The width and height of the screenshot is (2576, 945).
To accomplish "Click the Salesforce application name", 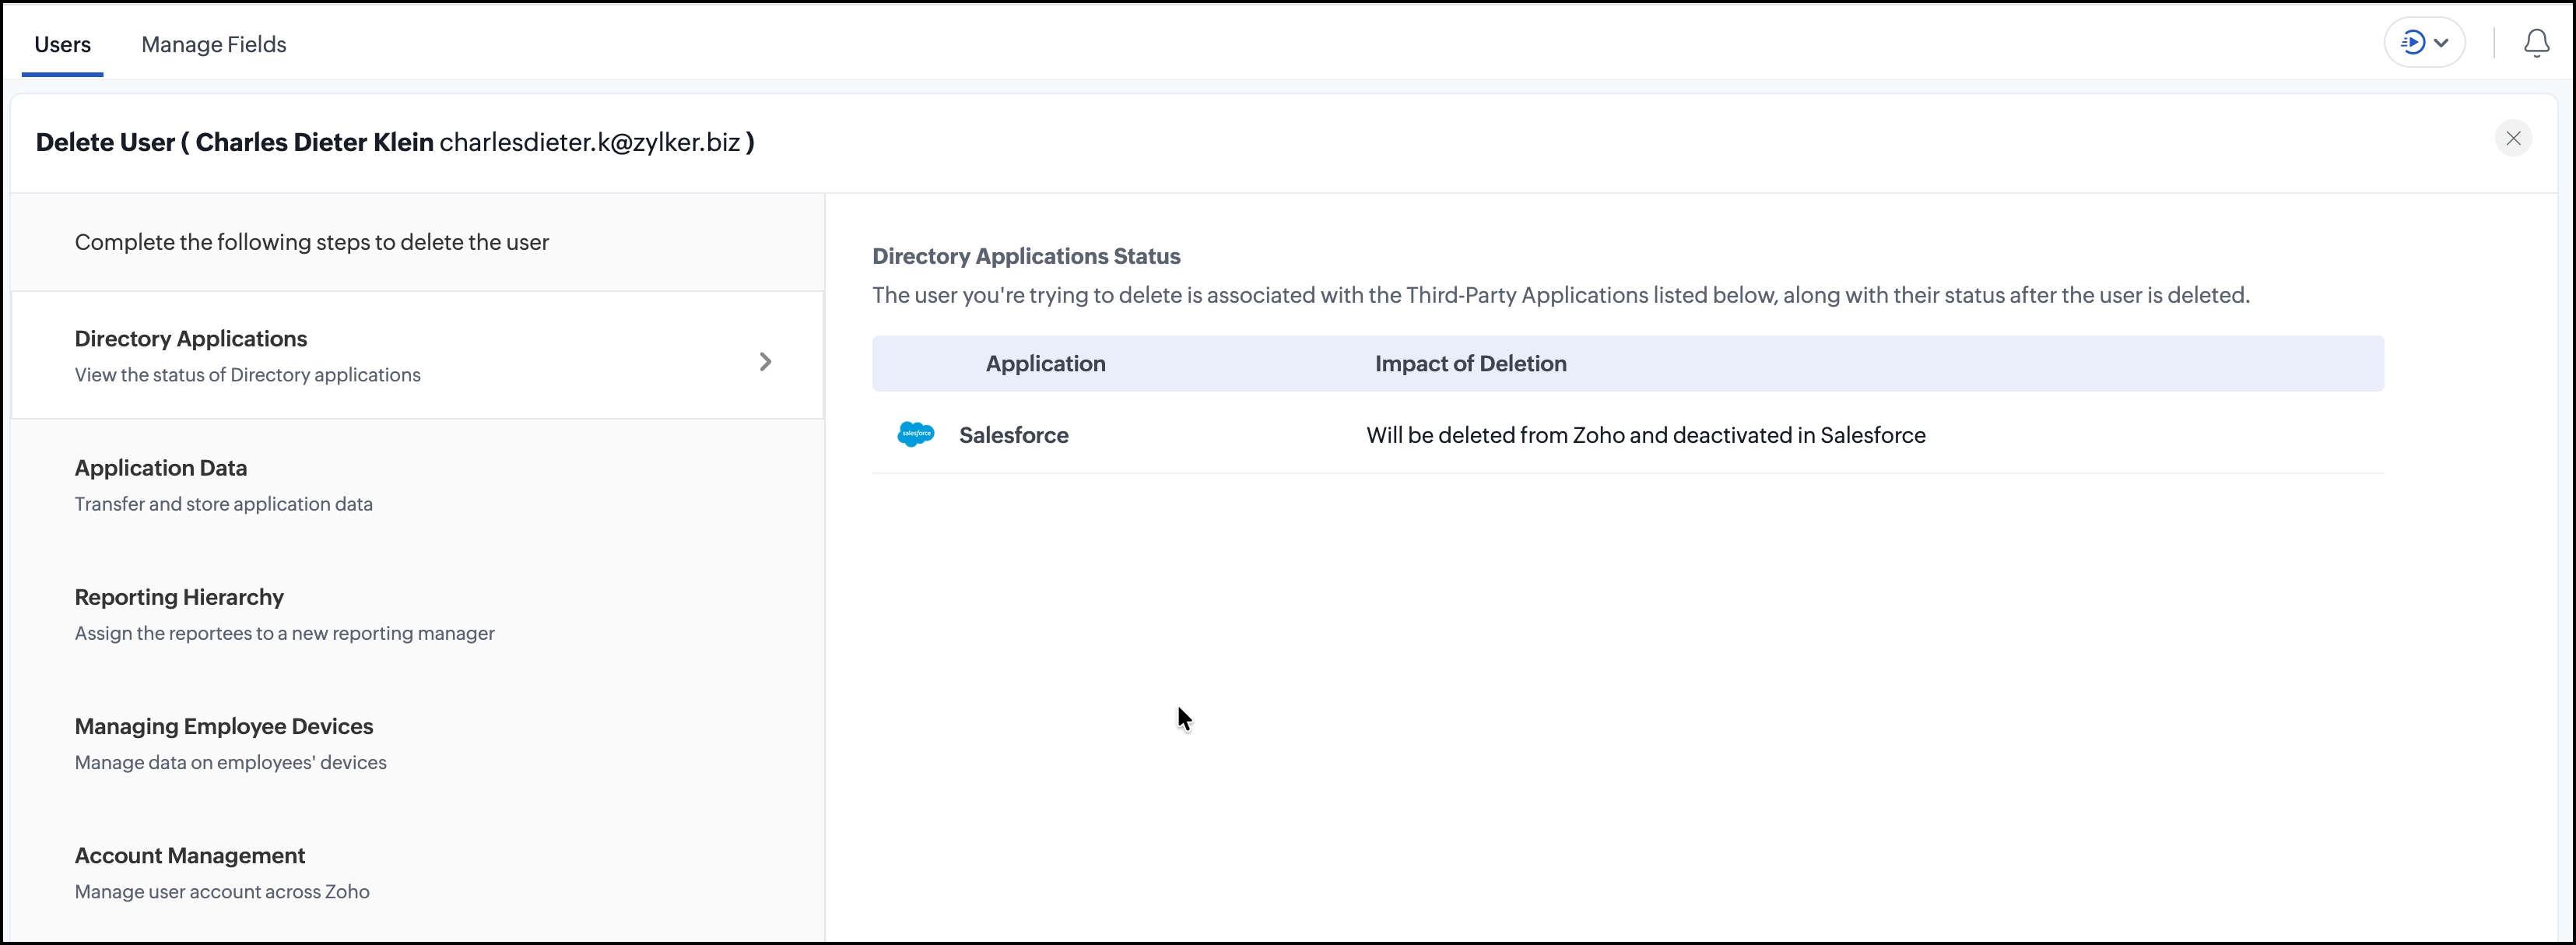I will click(x=1014, y=435).
